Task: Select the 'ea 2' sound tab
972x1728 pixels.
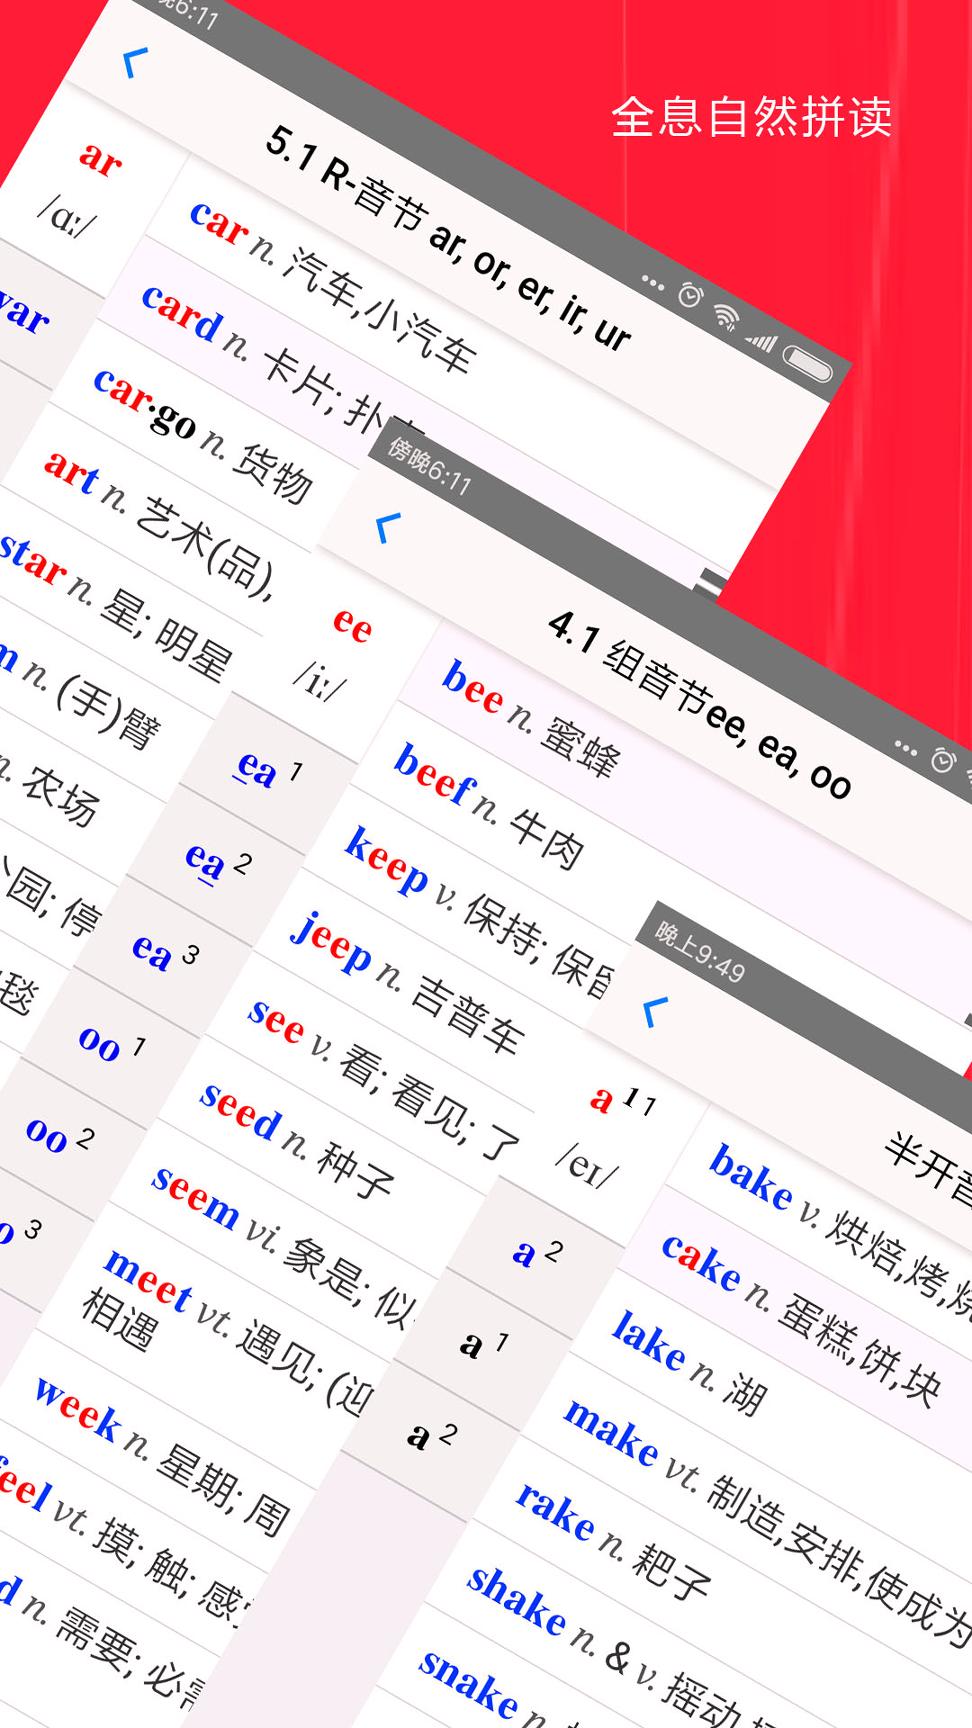Action: pyautogui.click(x=217, y=862)
